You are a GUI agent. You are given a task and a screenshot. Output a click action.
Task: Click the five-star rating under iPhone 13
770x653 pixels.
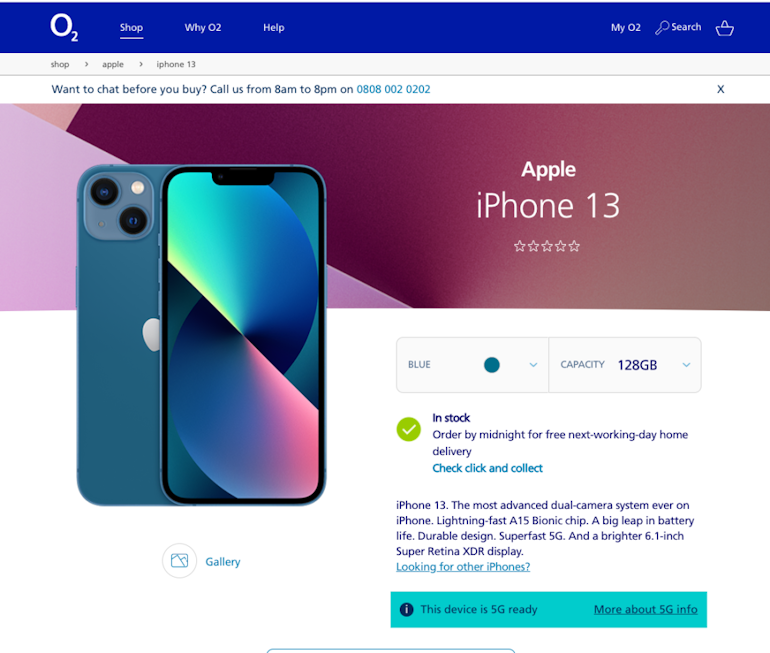[x=547, y=246]
